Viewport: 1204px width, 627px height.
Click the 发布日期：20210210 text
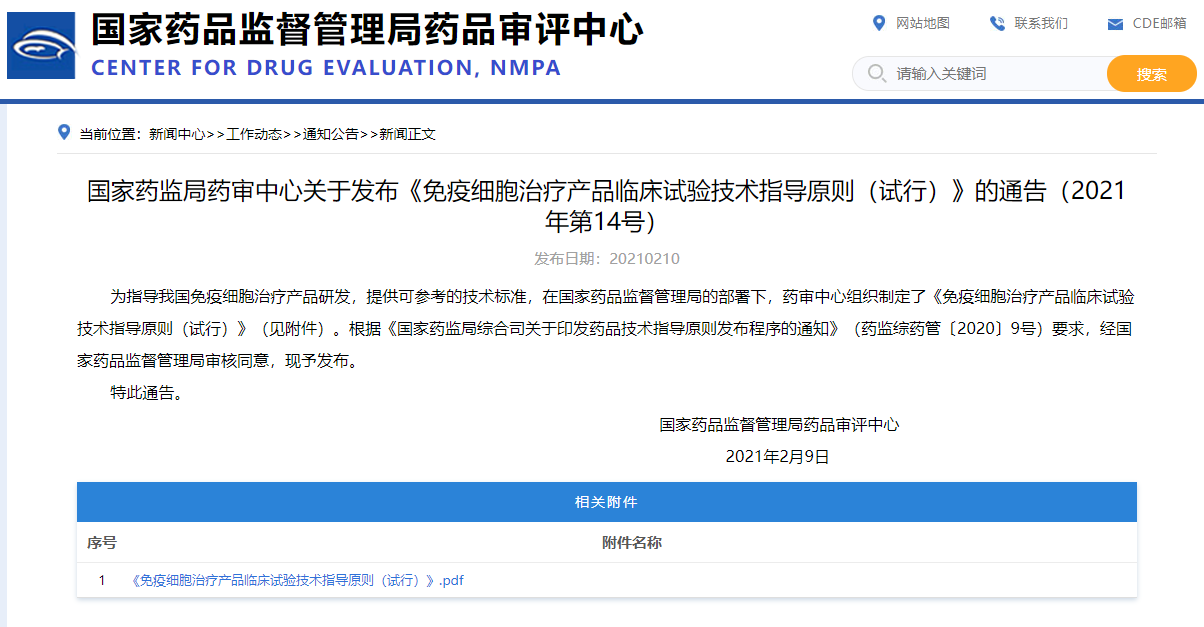pos(606,259)
